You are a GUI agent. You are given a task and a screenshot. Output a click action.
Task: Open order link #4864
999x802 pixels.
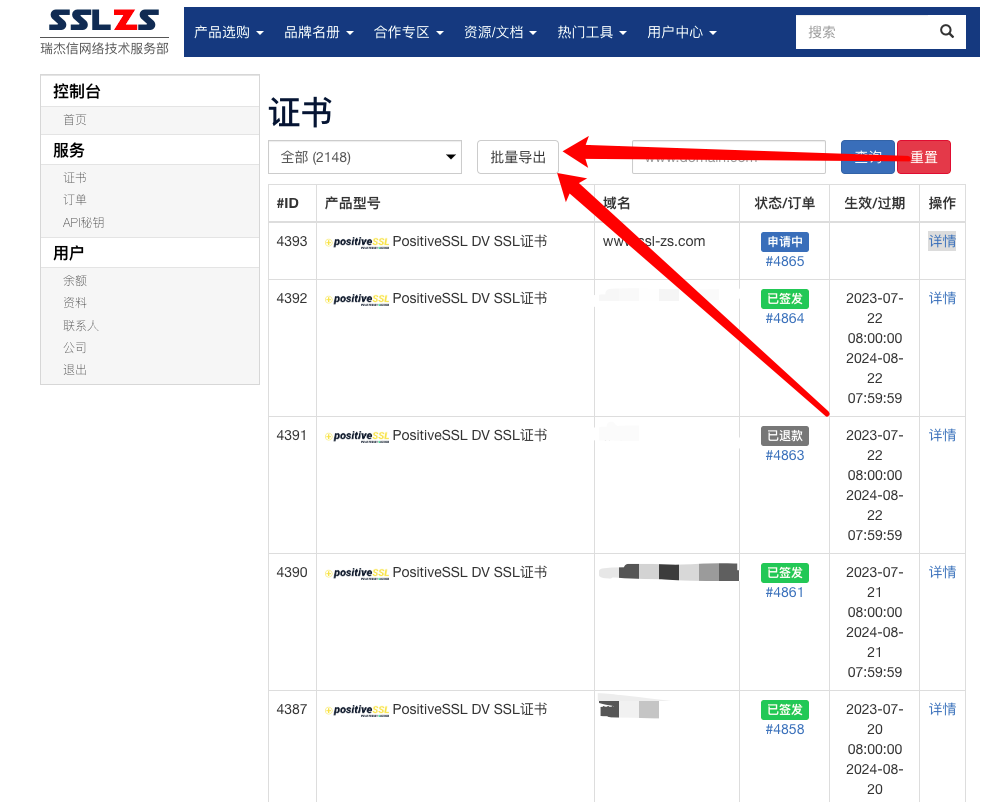784,319
